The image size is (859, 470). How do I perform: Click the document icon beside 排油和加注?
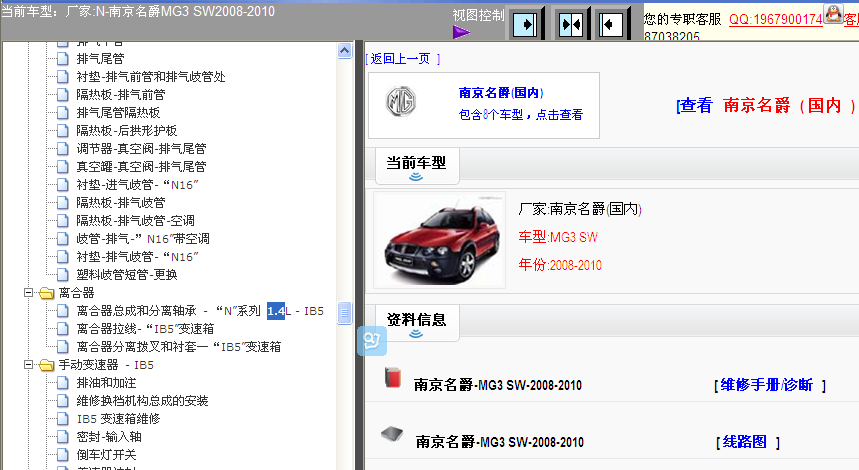[x=63, y=383]
